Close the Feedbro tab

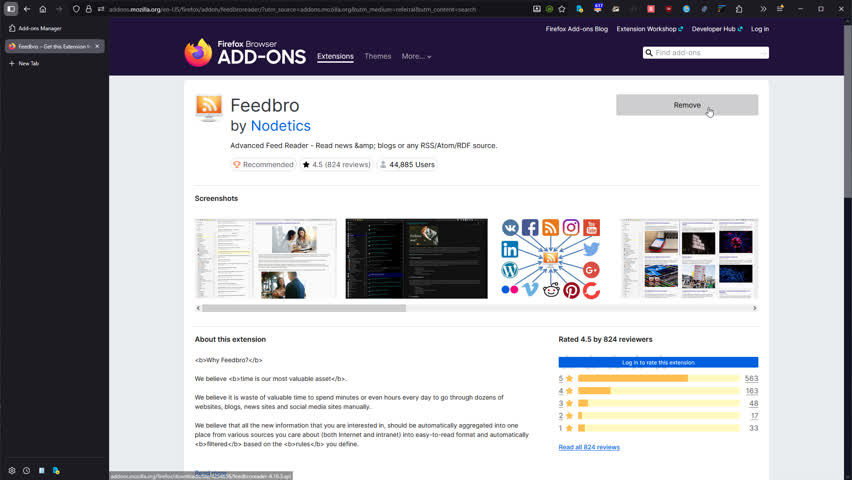pos(97,46)
